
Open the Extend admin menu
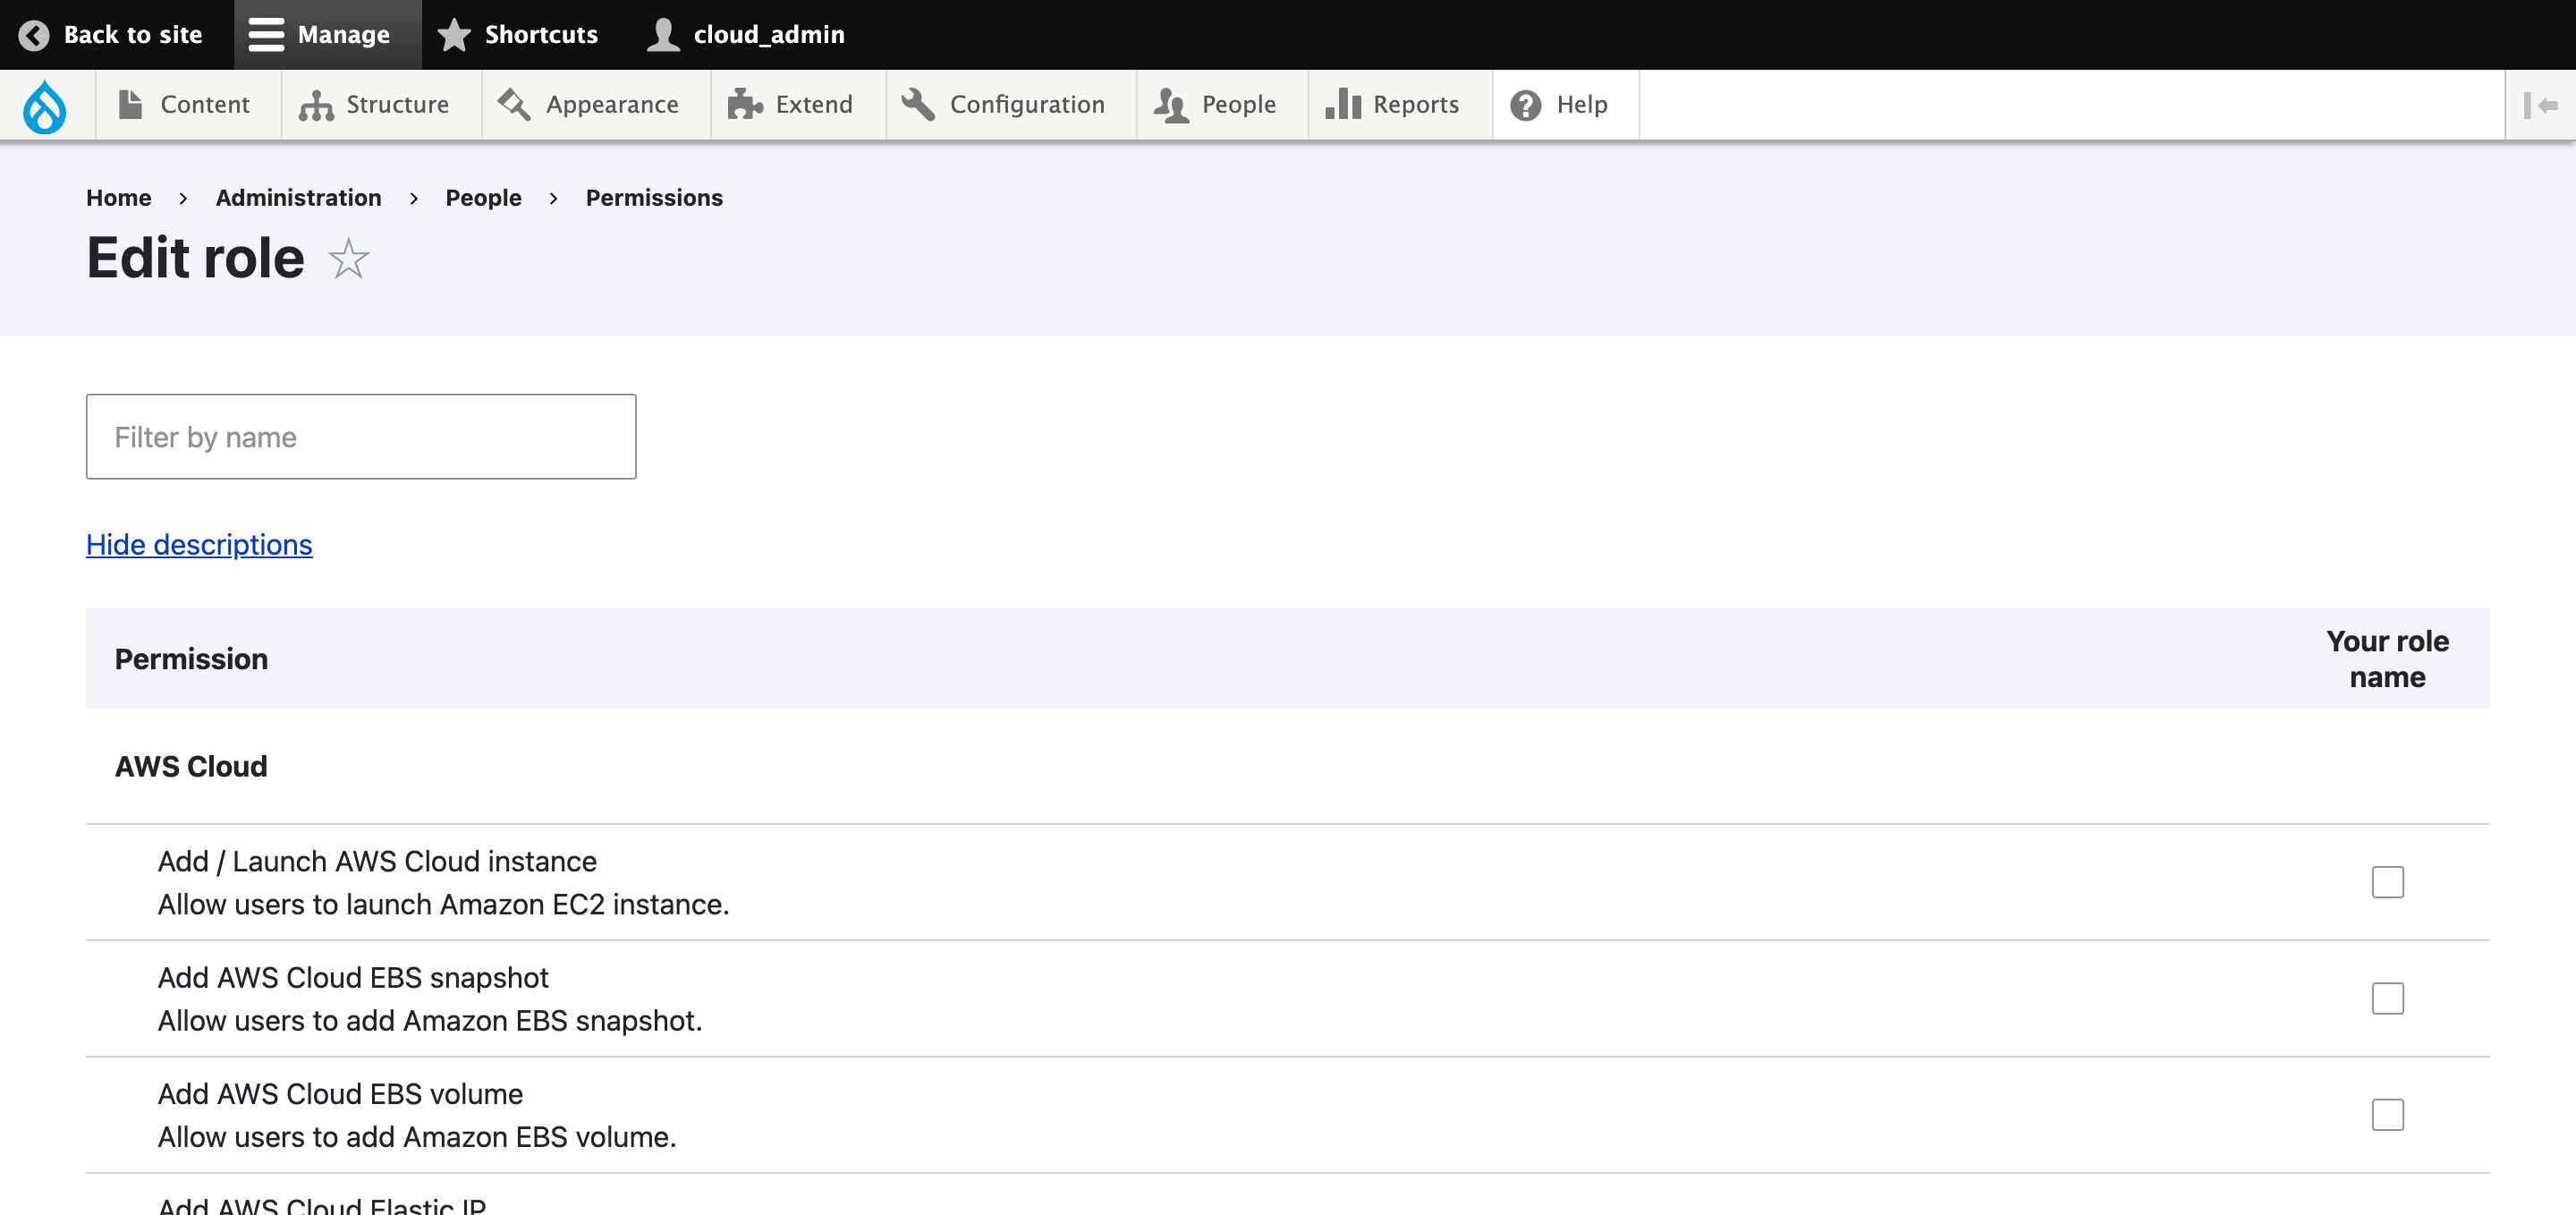pyautogui.click(x=791, y=105)
